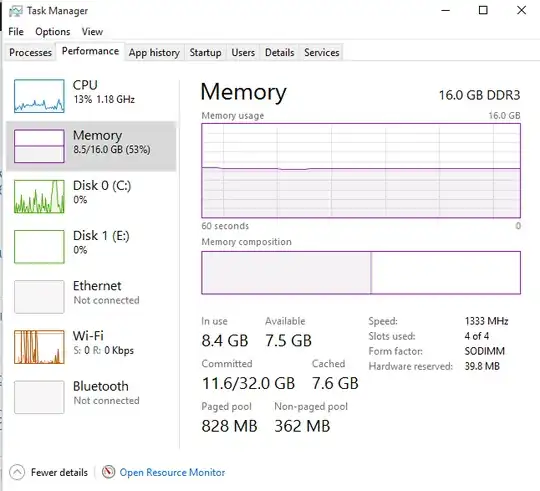This screenshot has width=540, height=491.
Task: Select the CPU mini graph thumbnail
Action: [x=39, y=96]
